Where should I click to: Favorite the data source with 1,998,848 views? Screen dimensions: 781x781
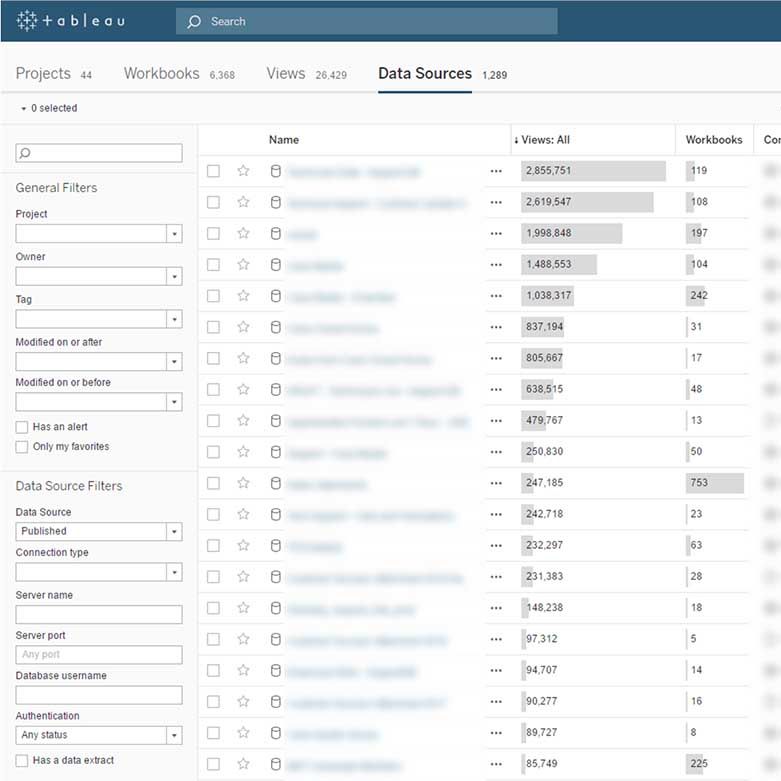coord(243,233)
